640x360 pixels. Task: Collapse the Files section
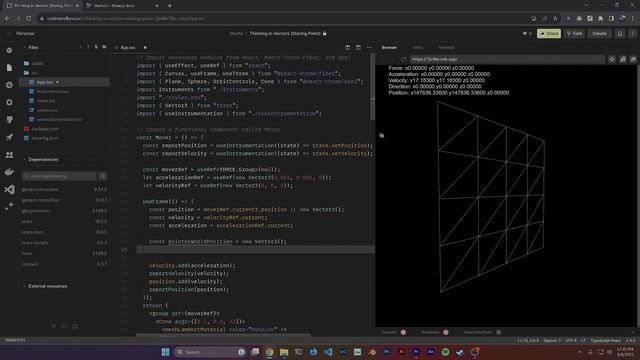[24, 47]
